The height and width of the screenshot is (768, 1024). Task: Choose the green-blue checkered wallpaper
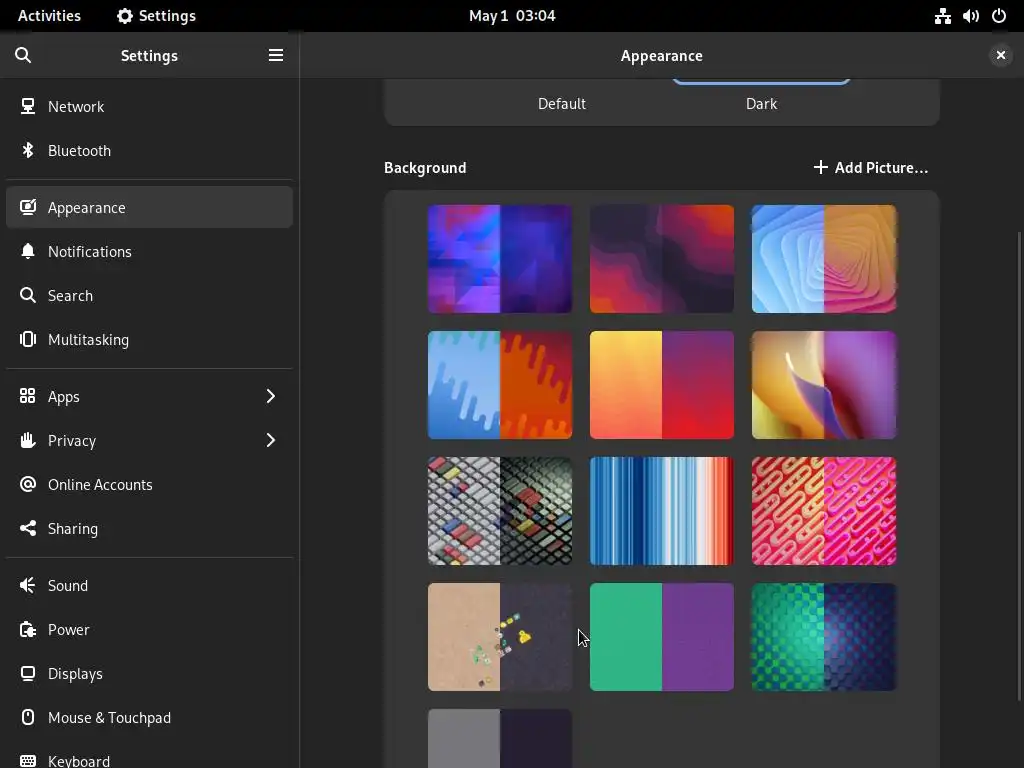click(x=824, y=637)
